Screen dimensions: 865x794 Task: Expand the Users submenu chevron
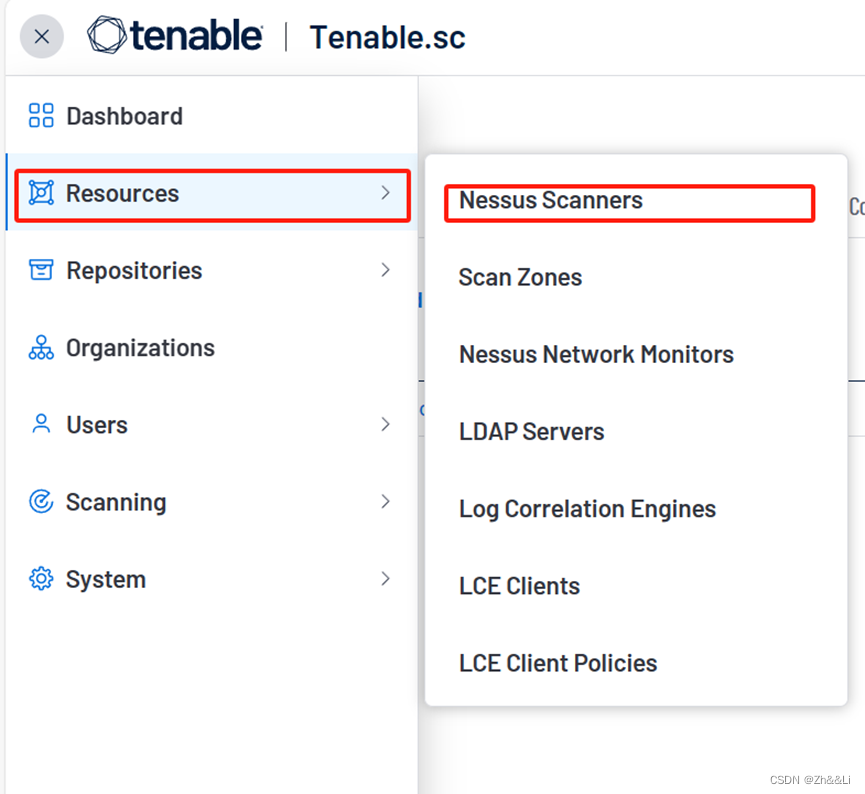coord(385,424)
